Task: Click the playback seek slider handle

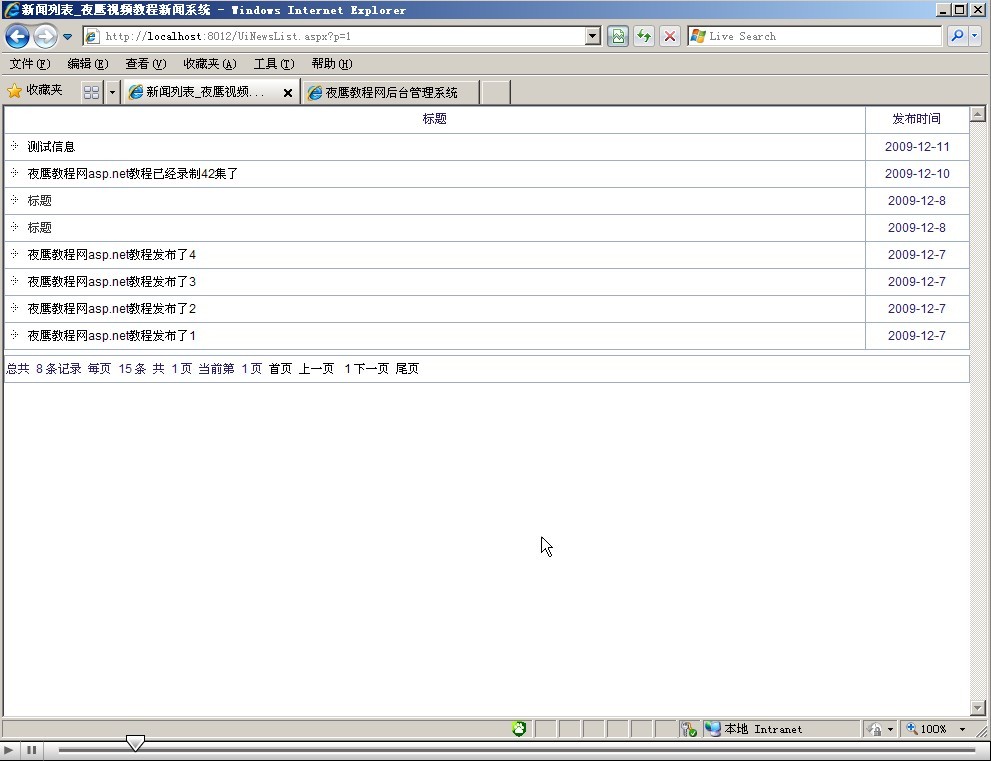Action: (135, 743)
